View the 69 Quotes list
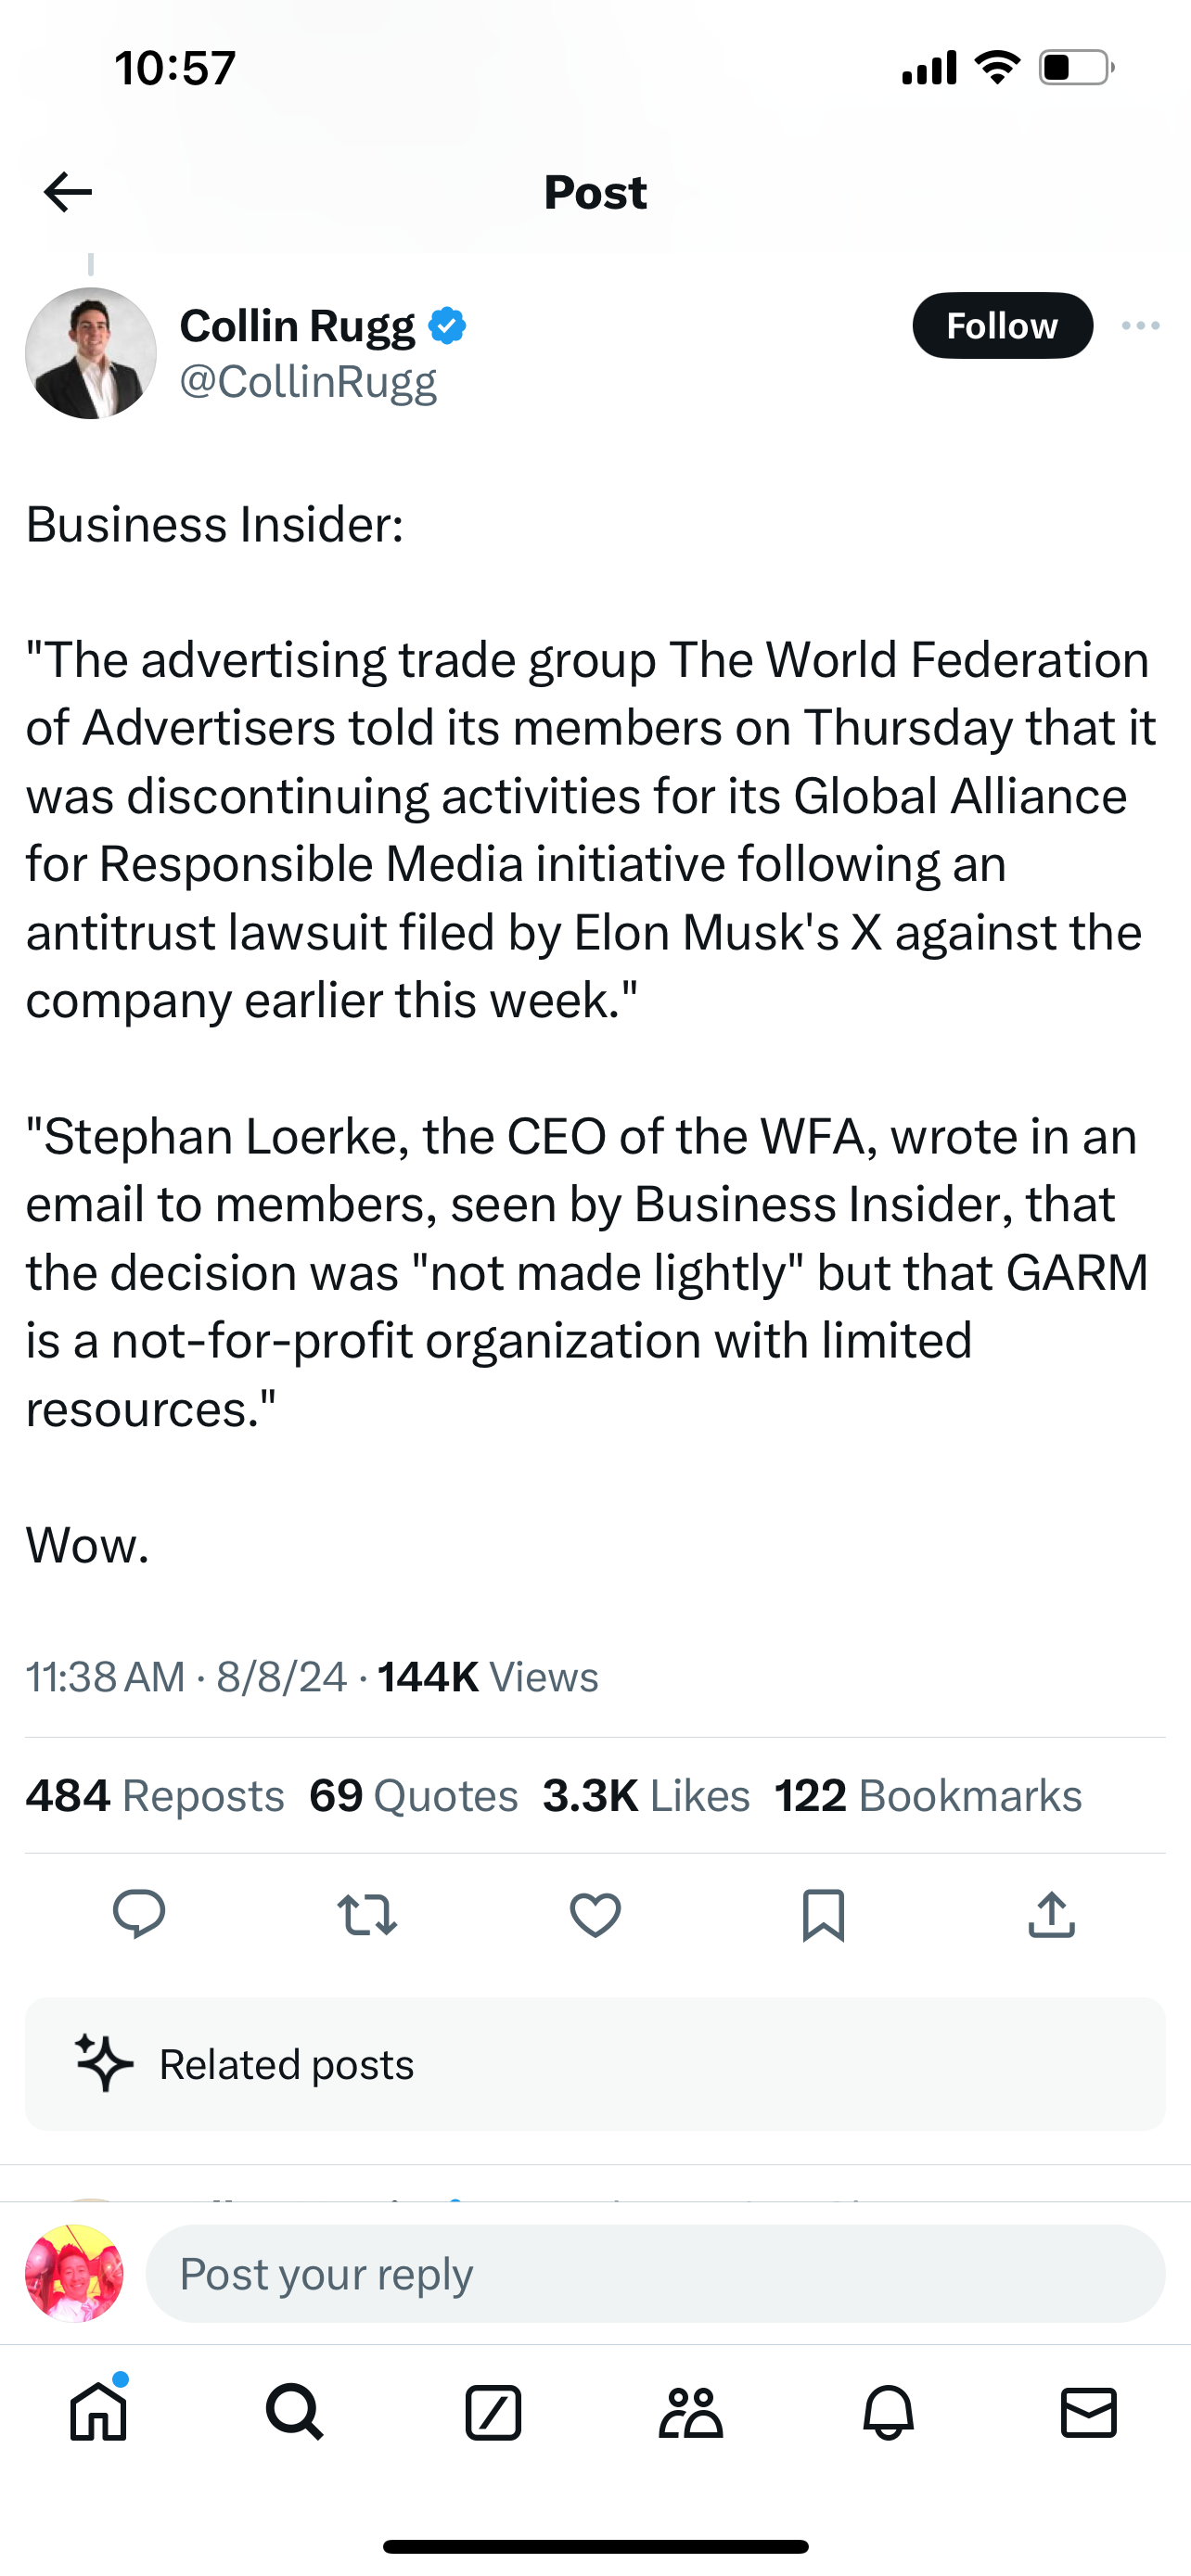The width and height of the screenshot is (1191, 2576). (413, 1796)
